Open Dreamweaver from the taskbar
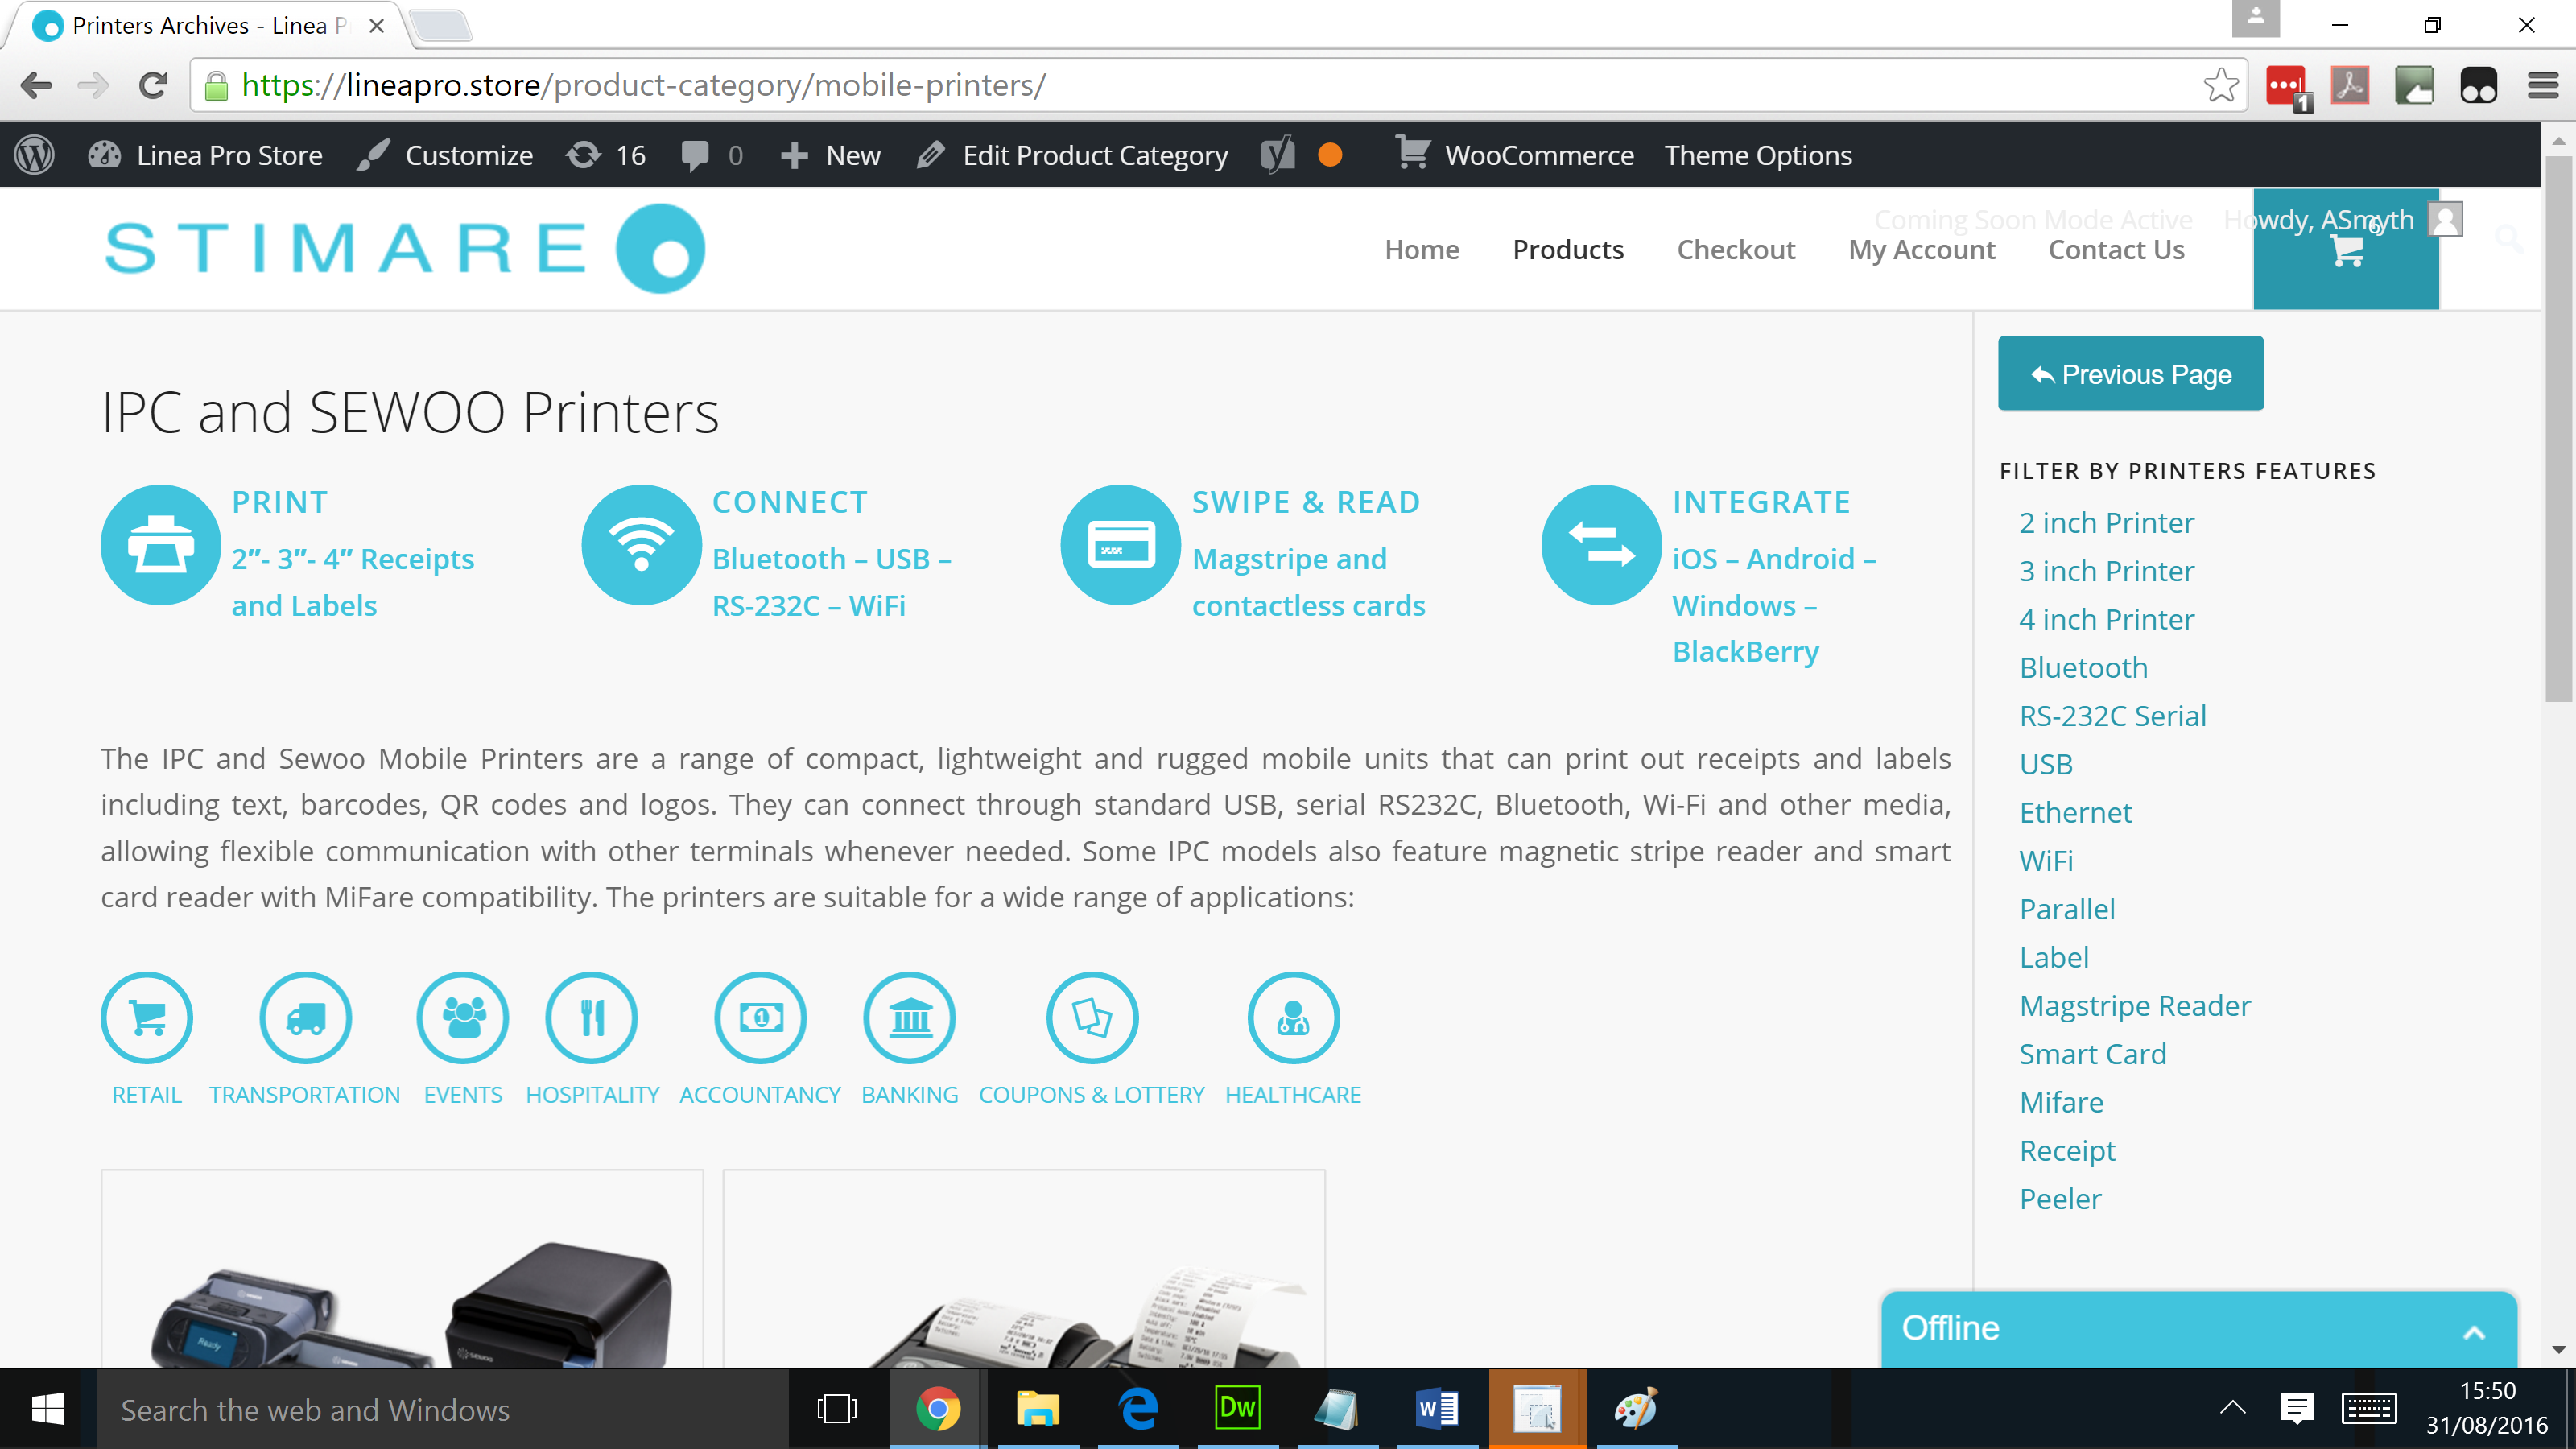The image size is (2576, 1449). (1237, 1408)
